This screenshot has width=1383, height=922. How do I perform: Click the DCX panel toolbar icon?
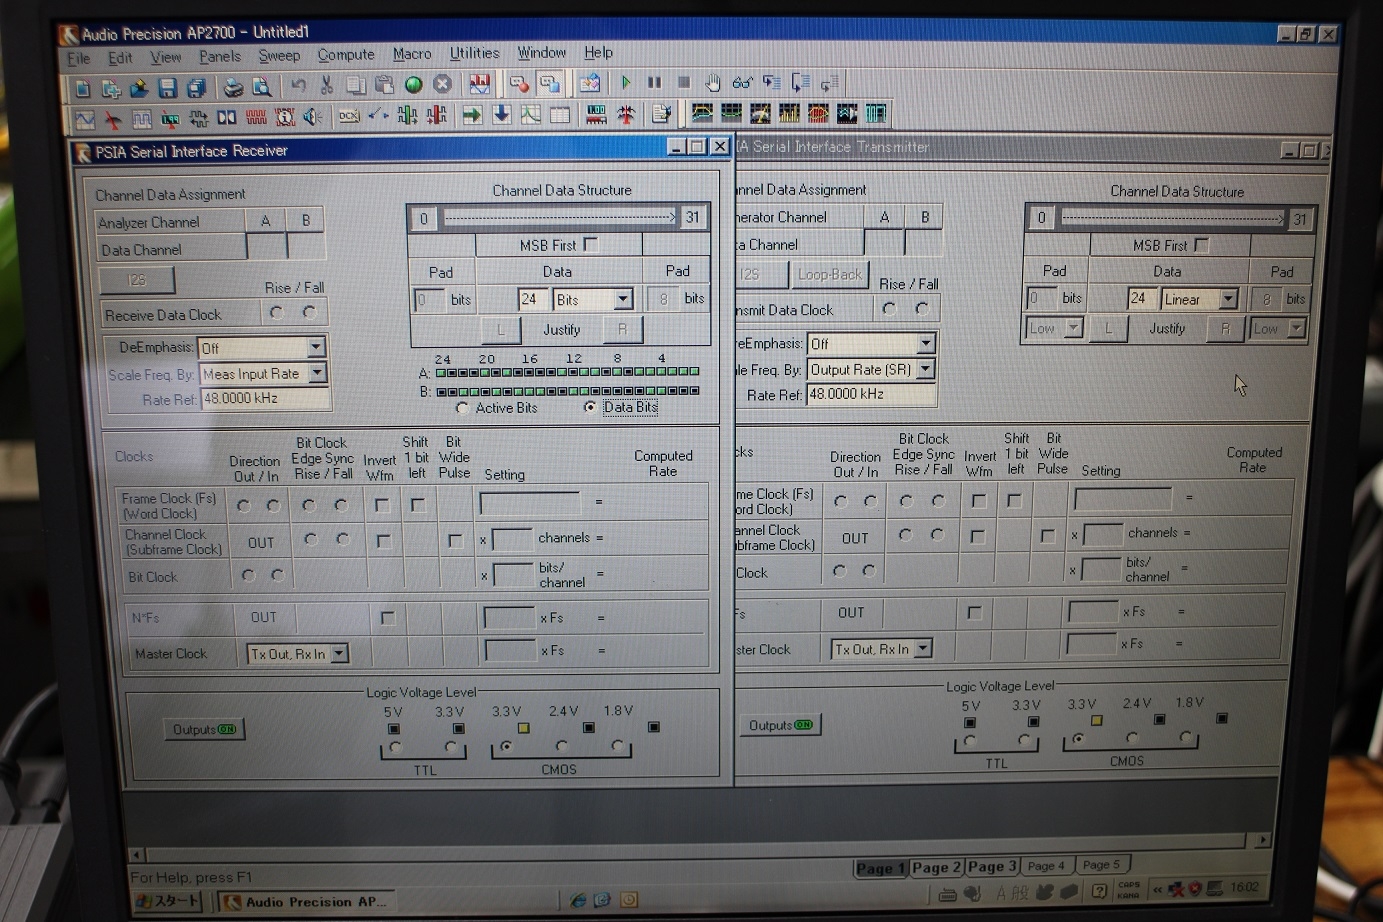click(x=349, y=116)
